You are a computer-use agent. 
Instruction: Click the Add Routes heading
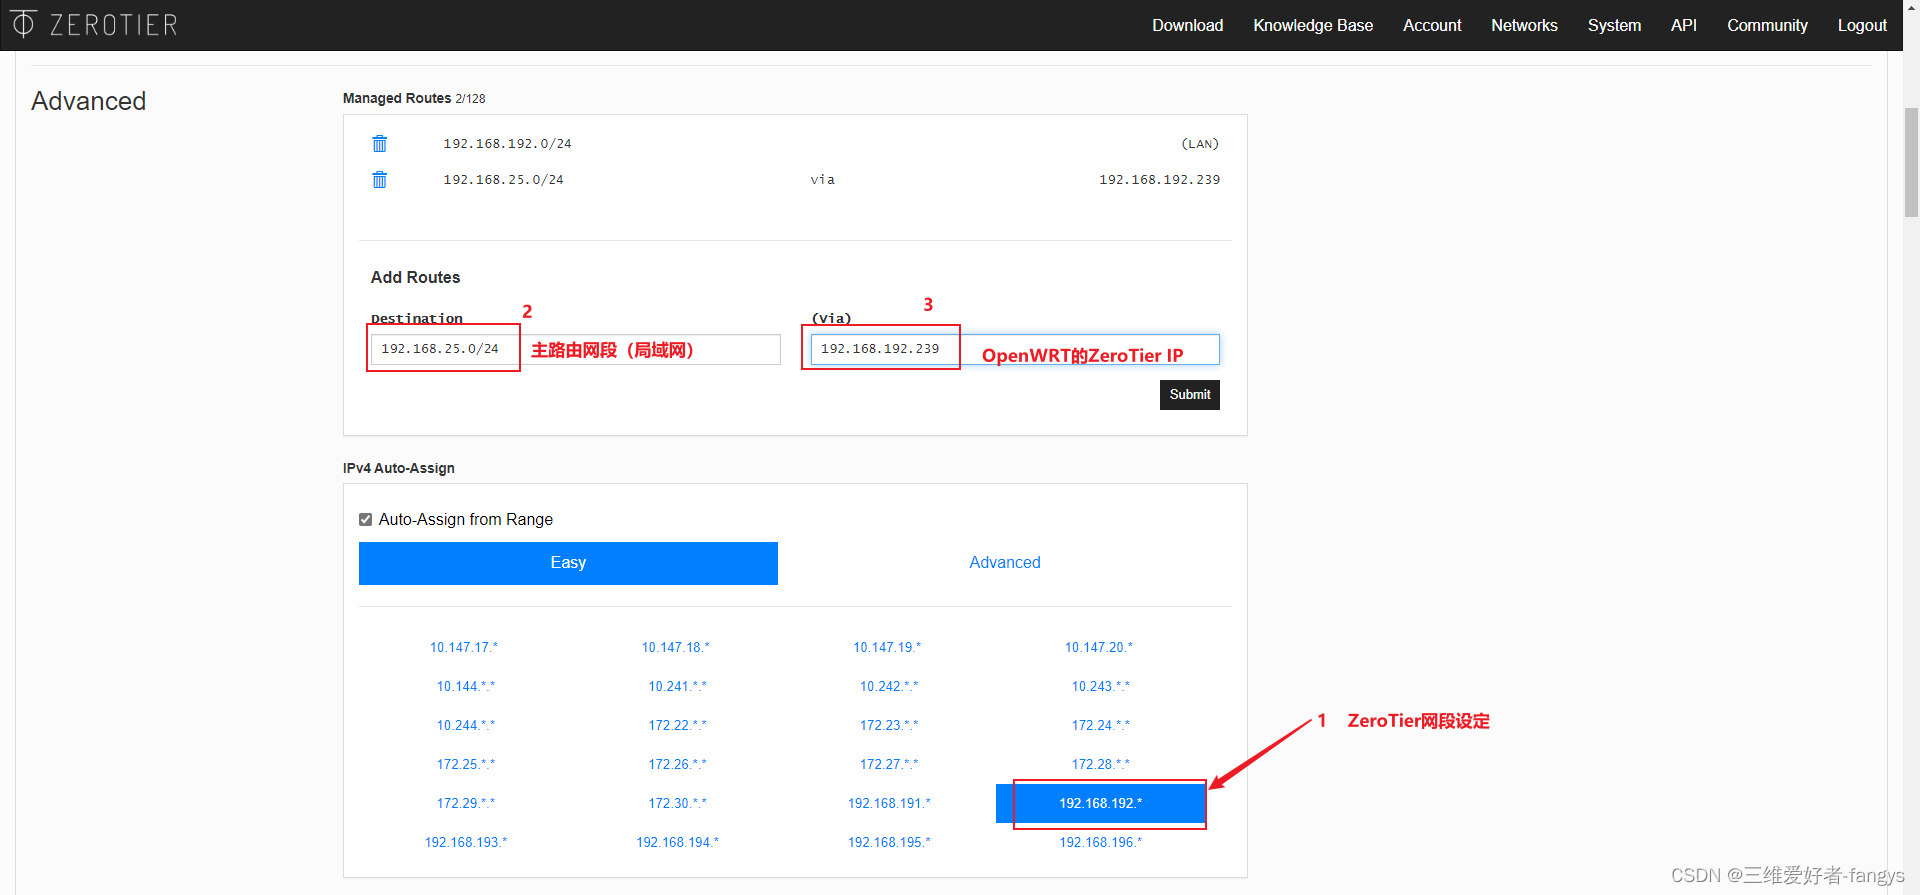pyautogui.click(x=416, y=277)
